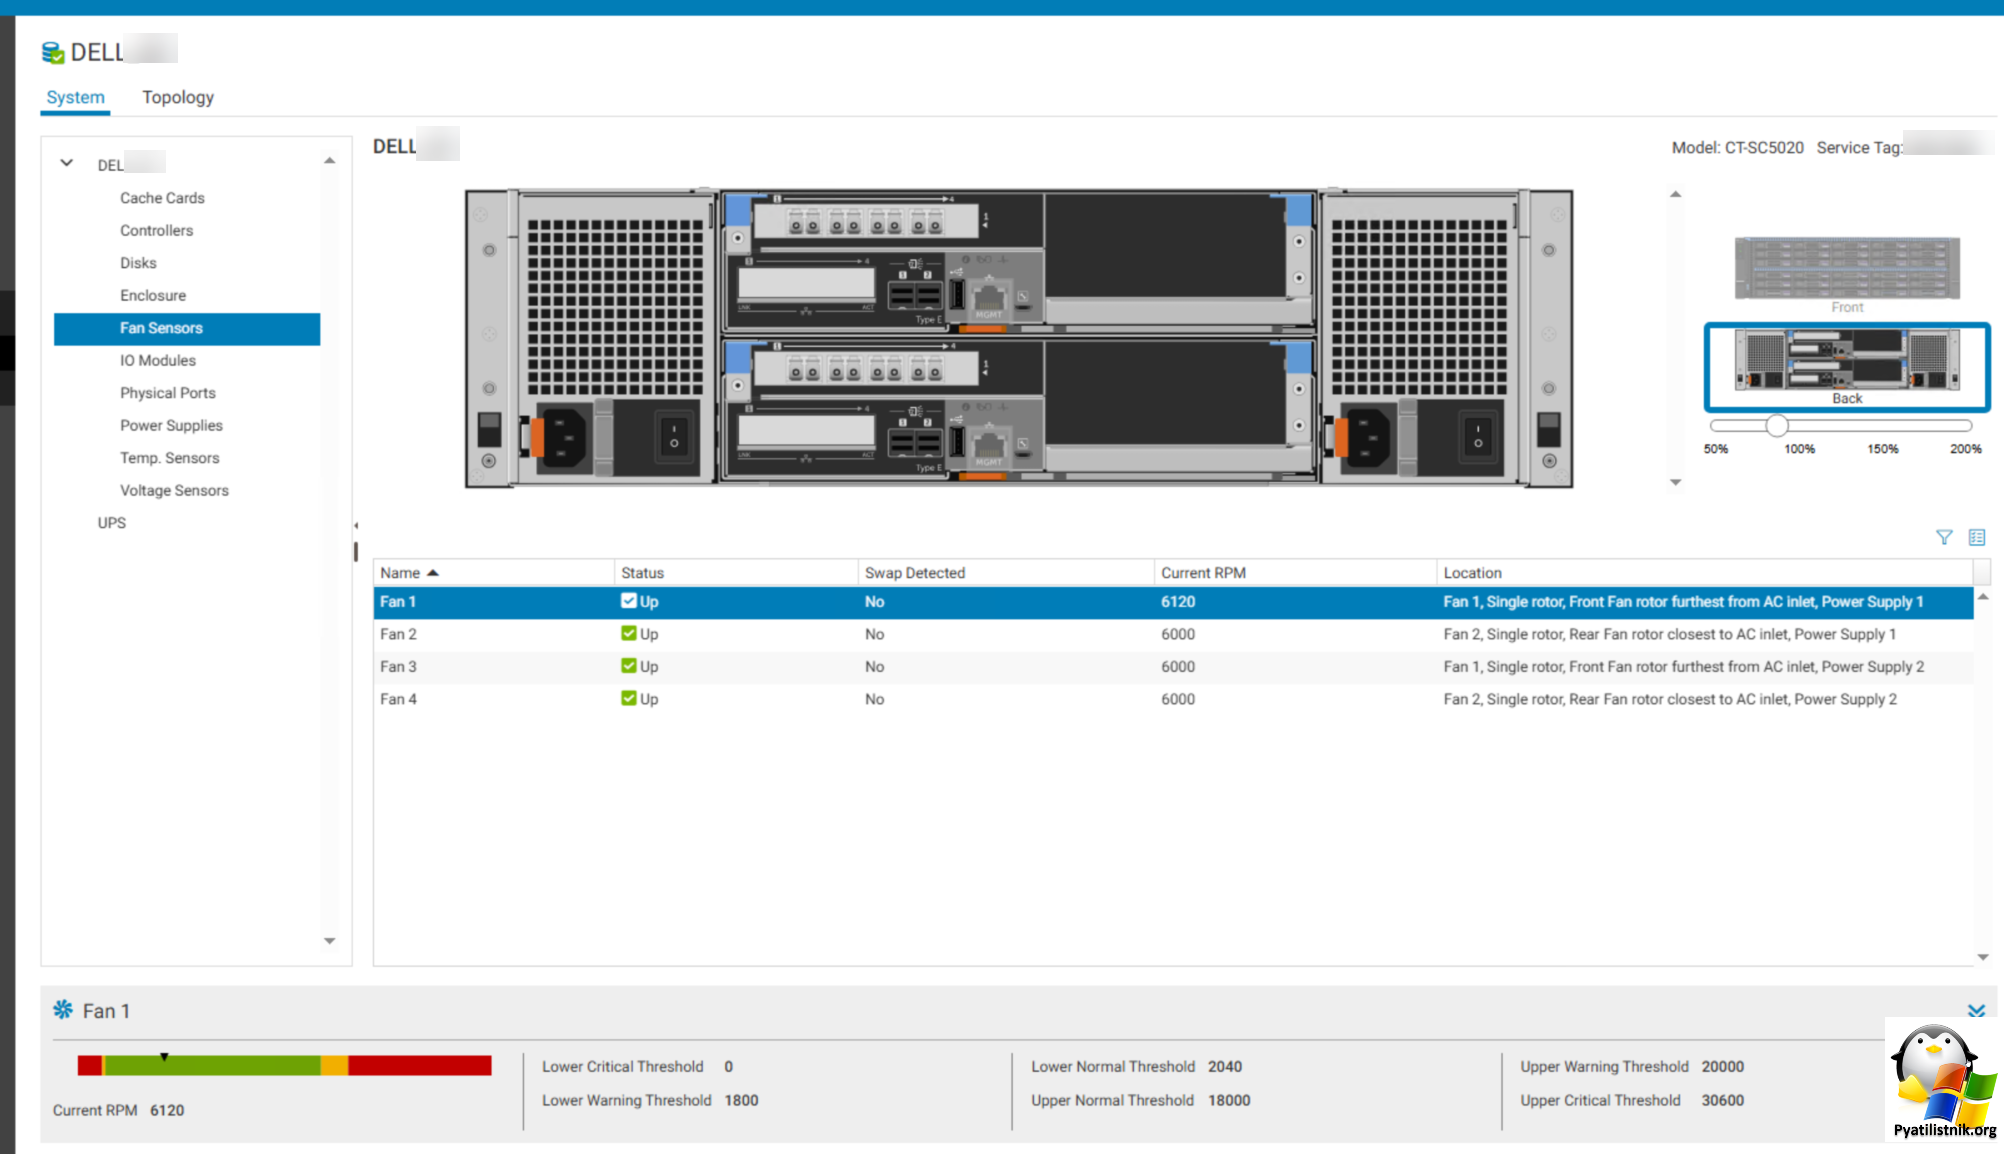Viewport: 2004px width, 1154px height.
Task: Click right power supply fan grille
Action: [1419, 306]
